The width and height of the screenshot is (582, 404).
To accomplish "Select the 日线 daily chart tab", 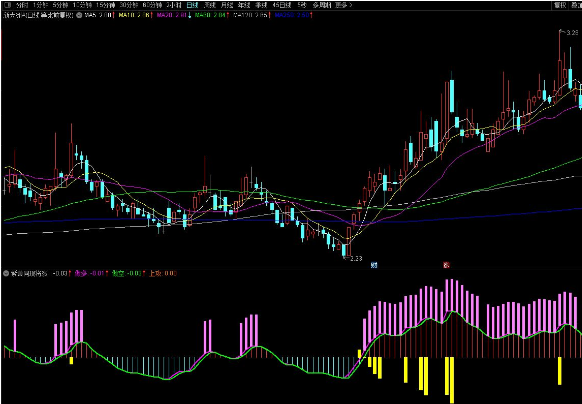I will [192, 5].
